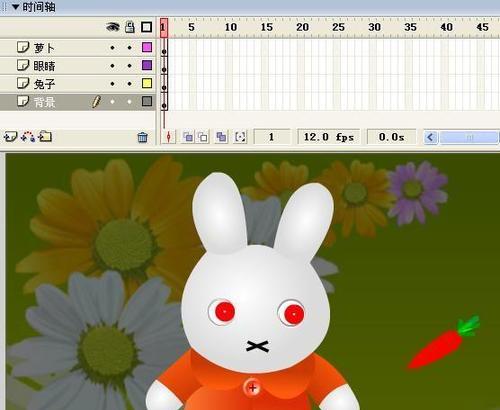This screenshot has width=500, height=410.
Task: Select the 背景 layer
Action: tap(77, 101)
